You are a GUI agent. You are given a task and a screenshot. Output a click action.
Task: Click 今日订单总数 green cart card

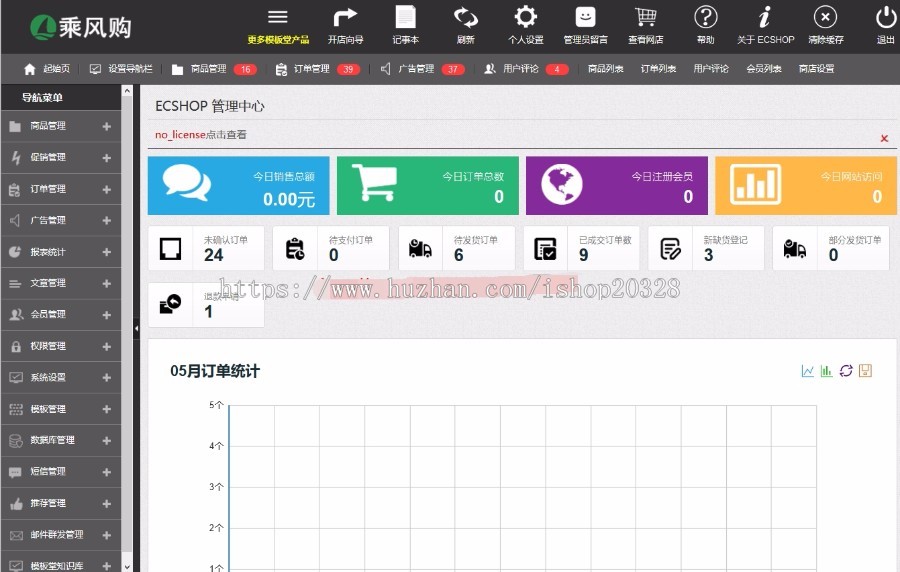click(428, 185)
